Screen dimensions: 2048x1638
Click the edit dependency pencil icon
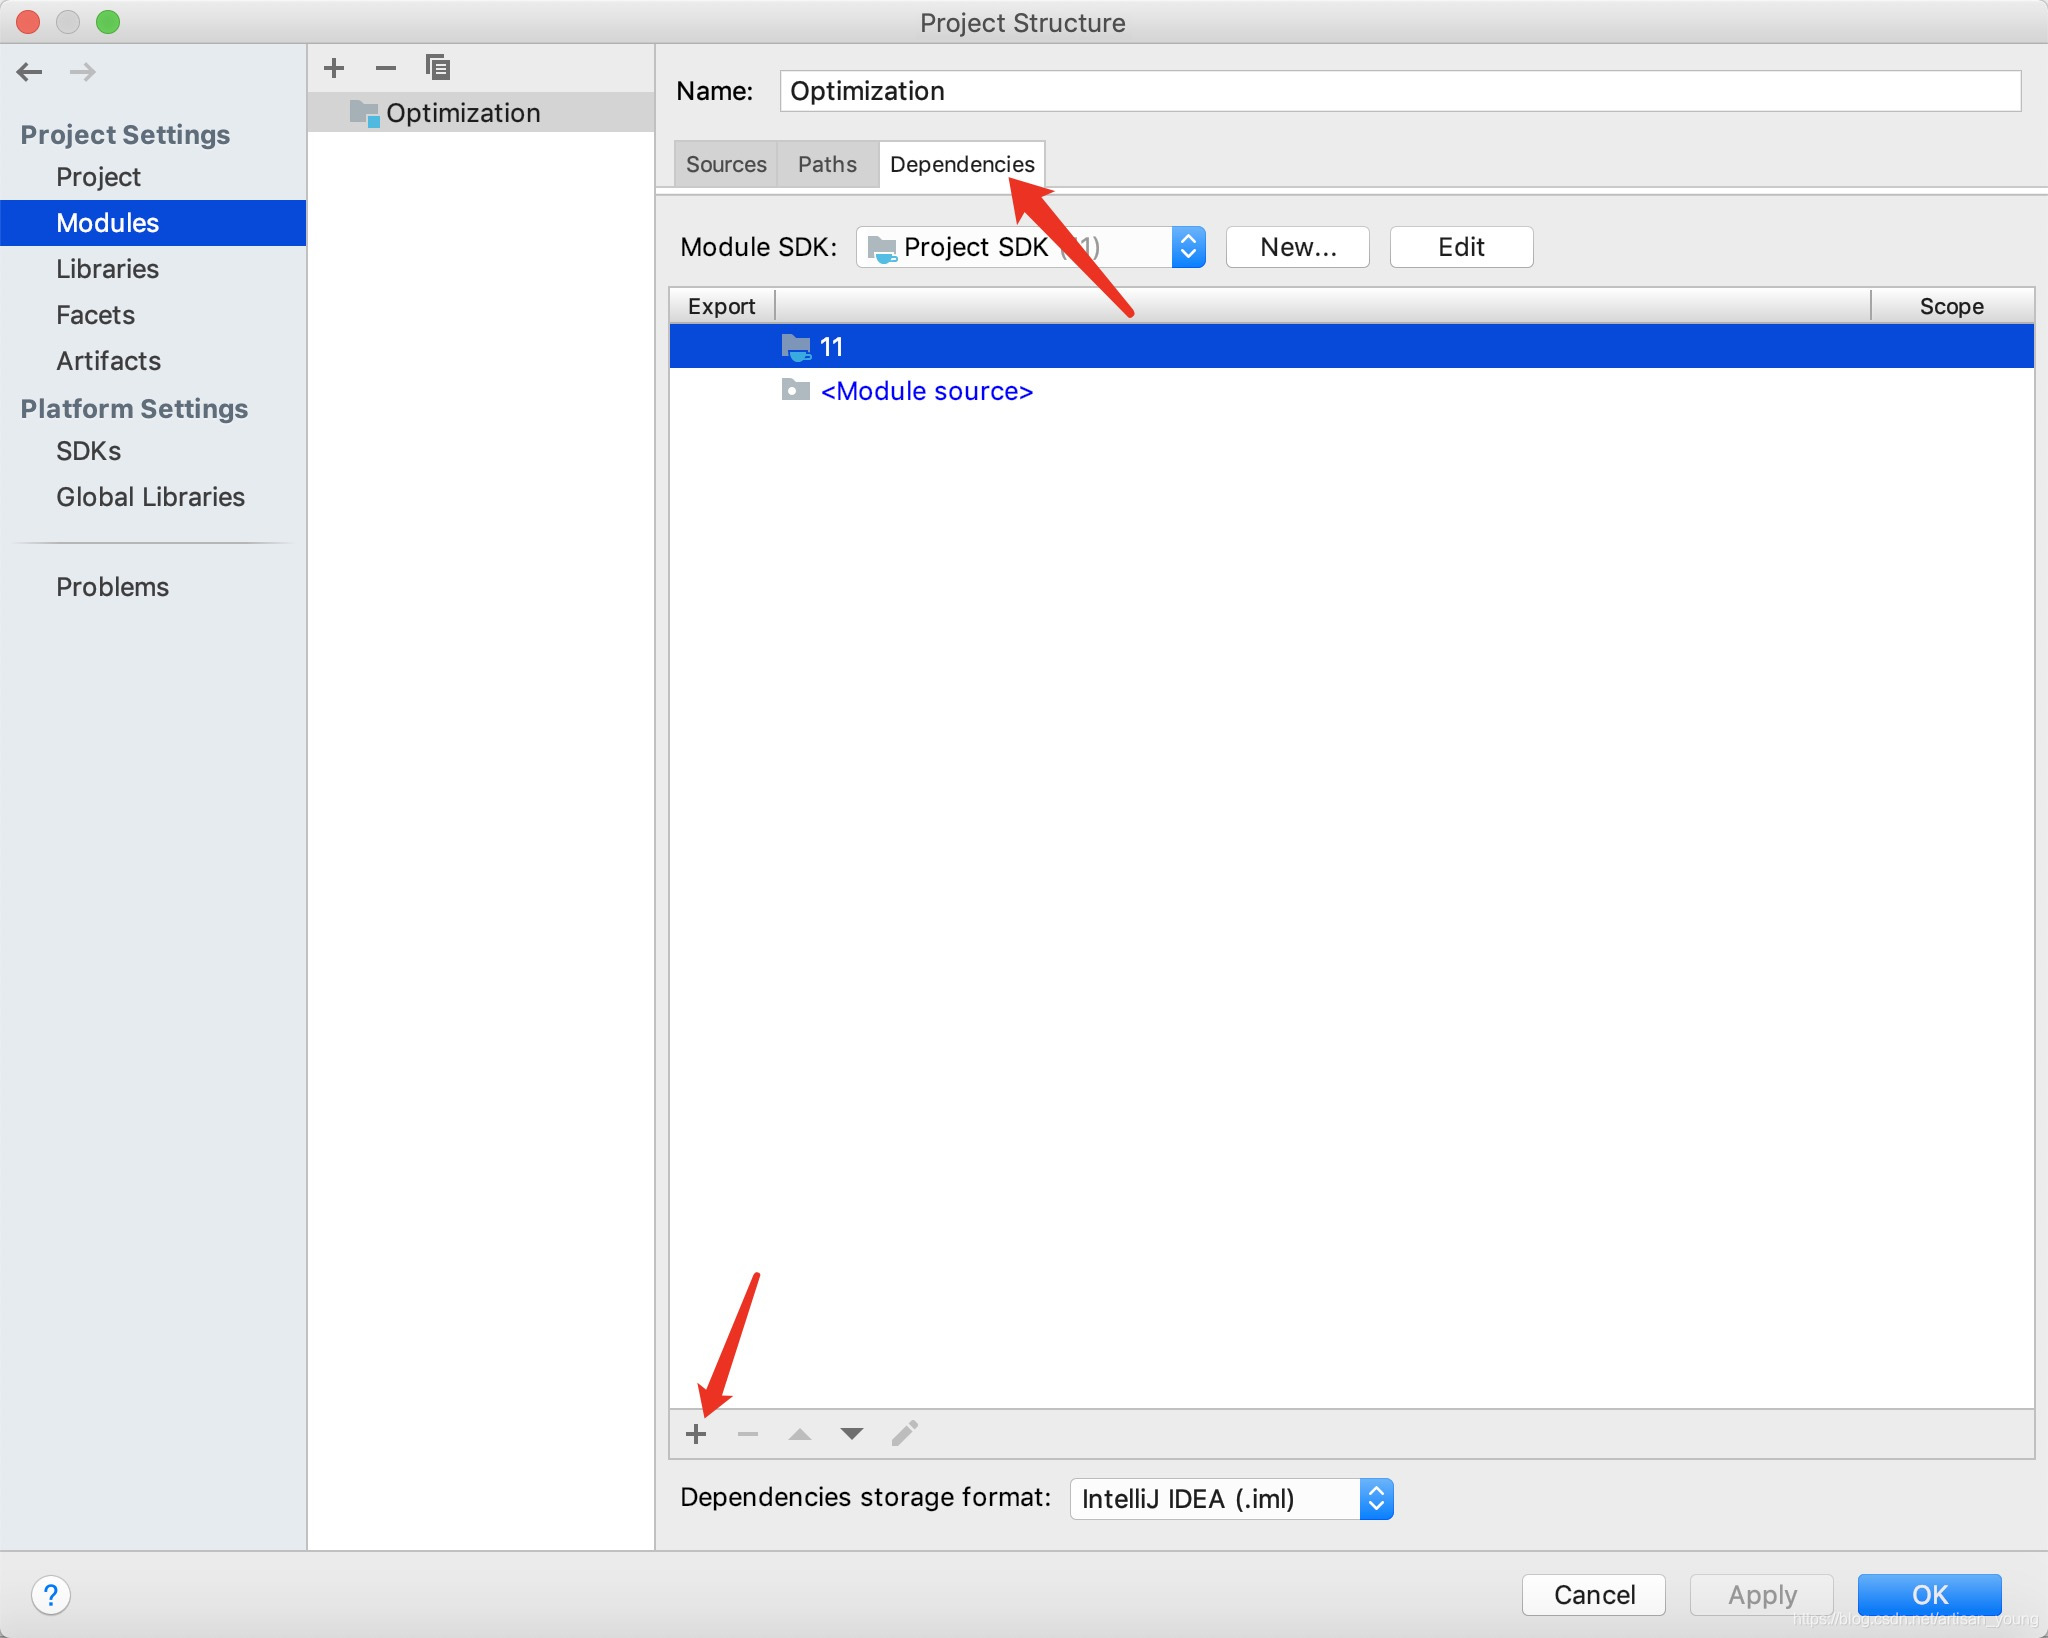(x=904, y=1434)
